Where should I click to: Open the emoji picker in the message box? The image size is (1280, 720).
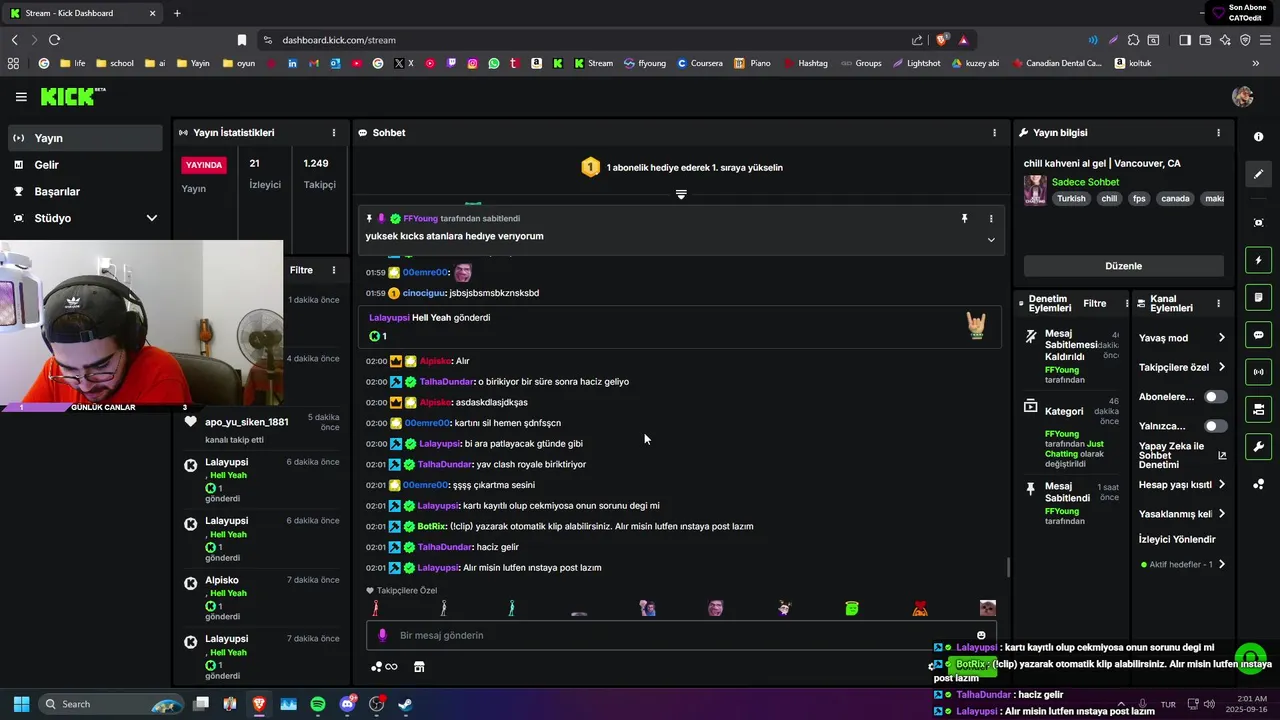point(981,635)
